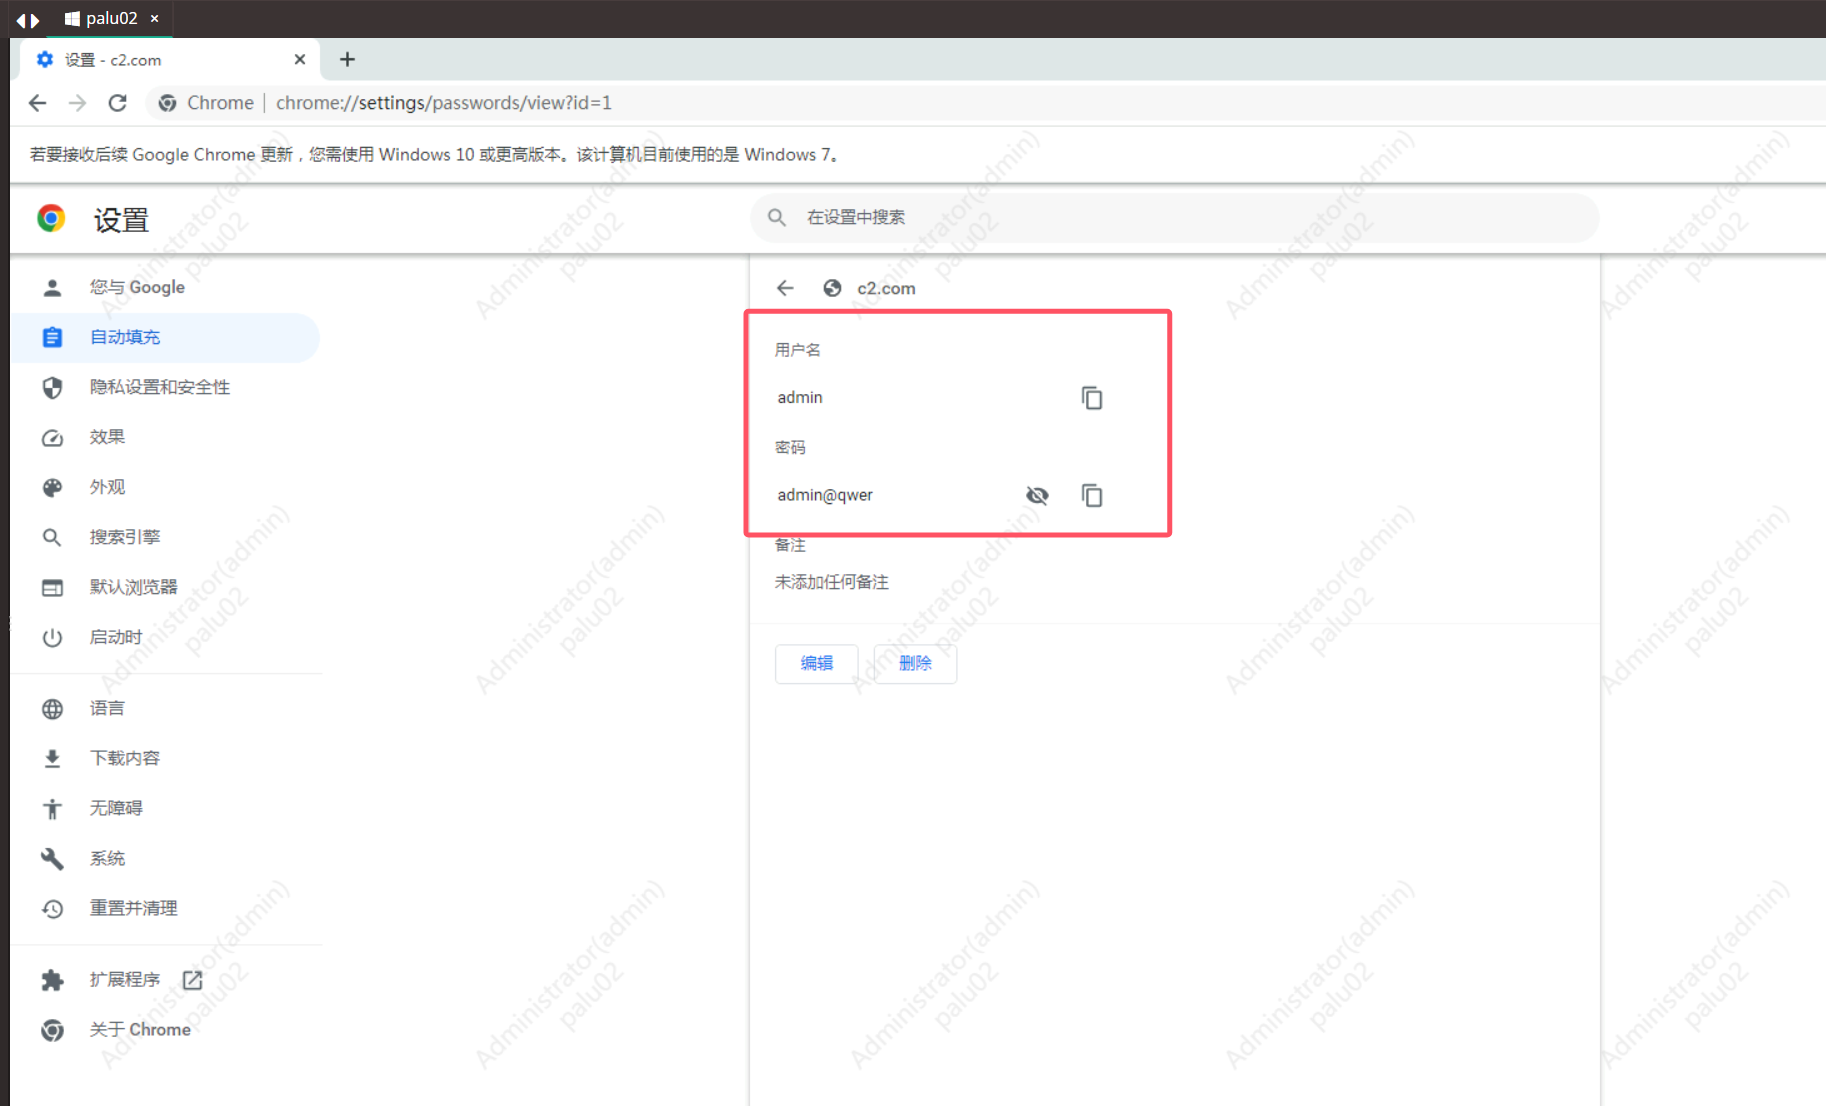
Task: Open 下载内容 downloads settings
Action: pos(124,758)
